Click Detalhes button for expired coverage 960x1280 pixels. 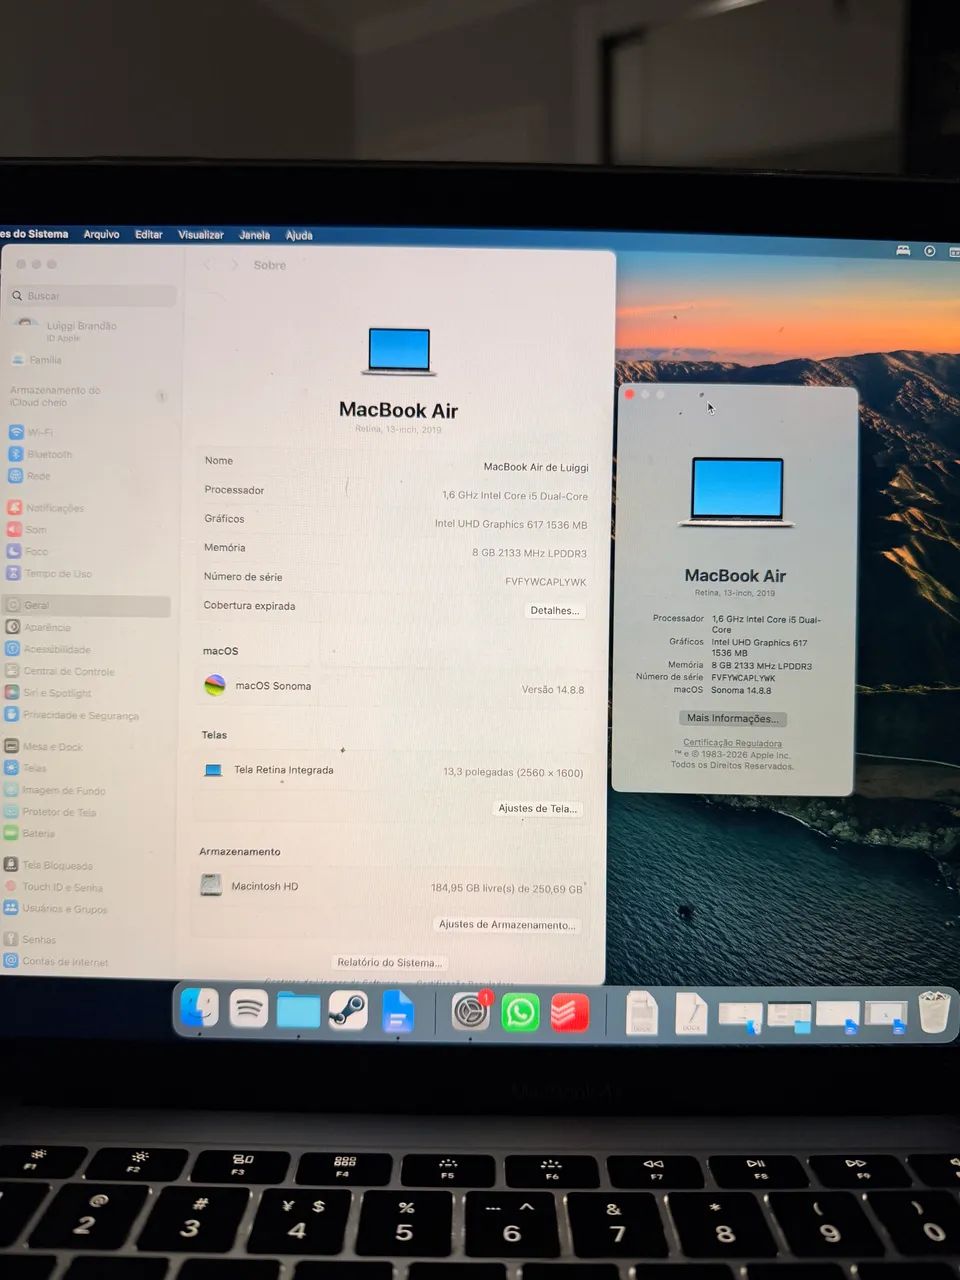click(x=555, y=610)
